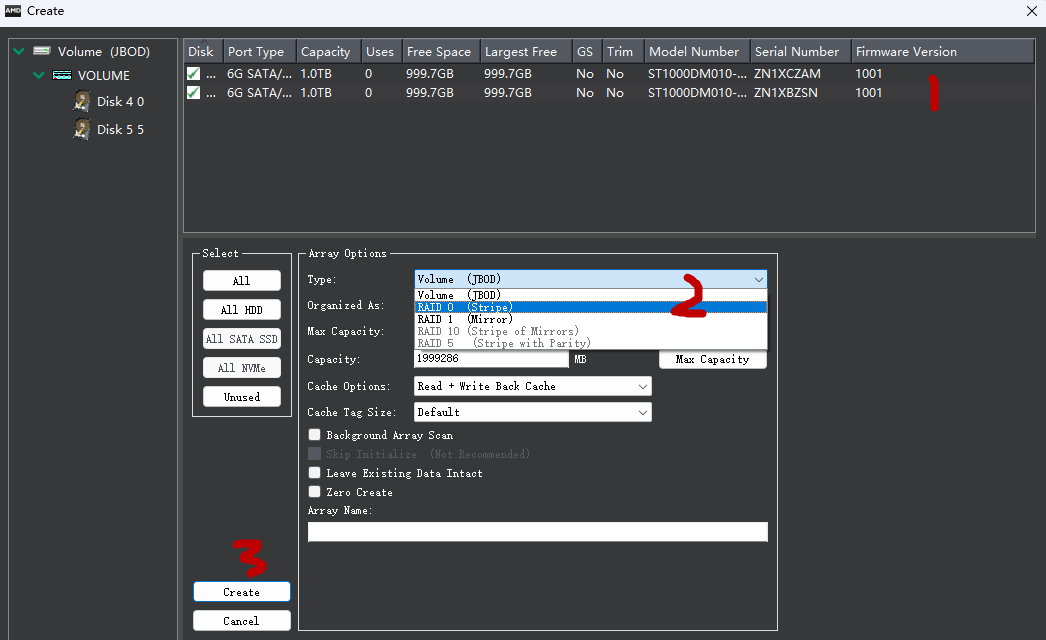Enable the Zero Create option
The image size is (1046, 640).
coord(314,492)
